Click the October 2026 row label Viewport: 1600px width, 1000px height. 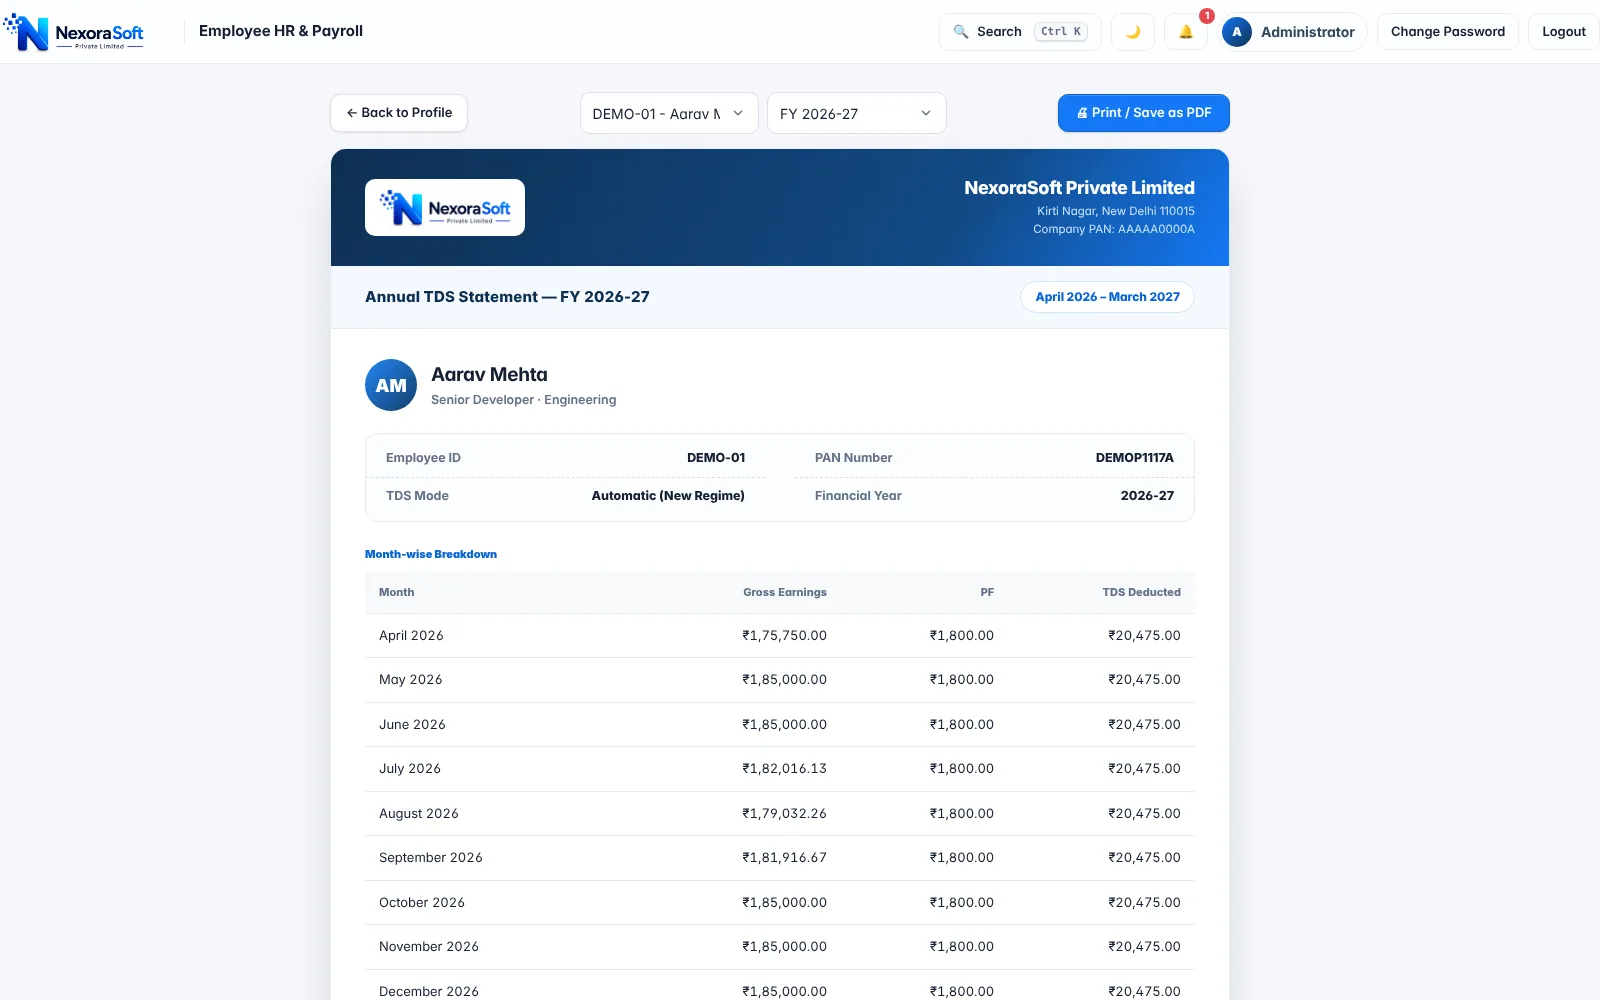coord(422,903)
